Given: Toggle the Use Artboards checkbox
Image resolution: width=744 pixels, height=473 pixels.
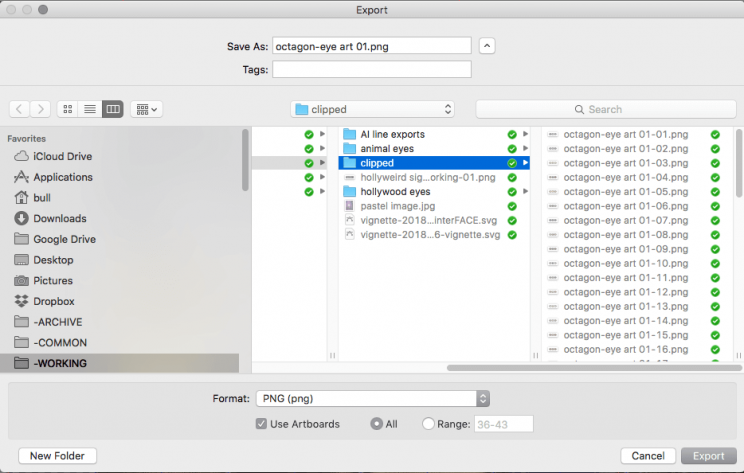Looking at the screenshot, I should pos(261,424).
